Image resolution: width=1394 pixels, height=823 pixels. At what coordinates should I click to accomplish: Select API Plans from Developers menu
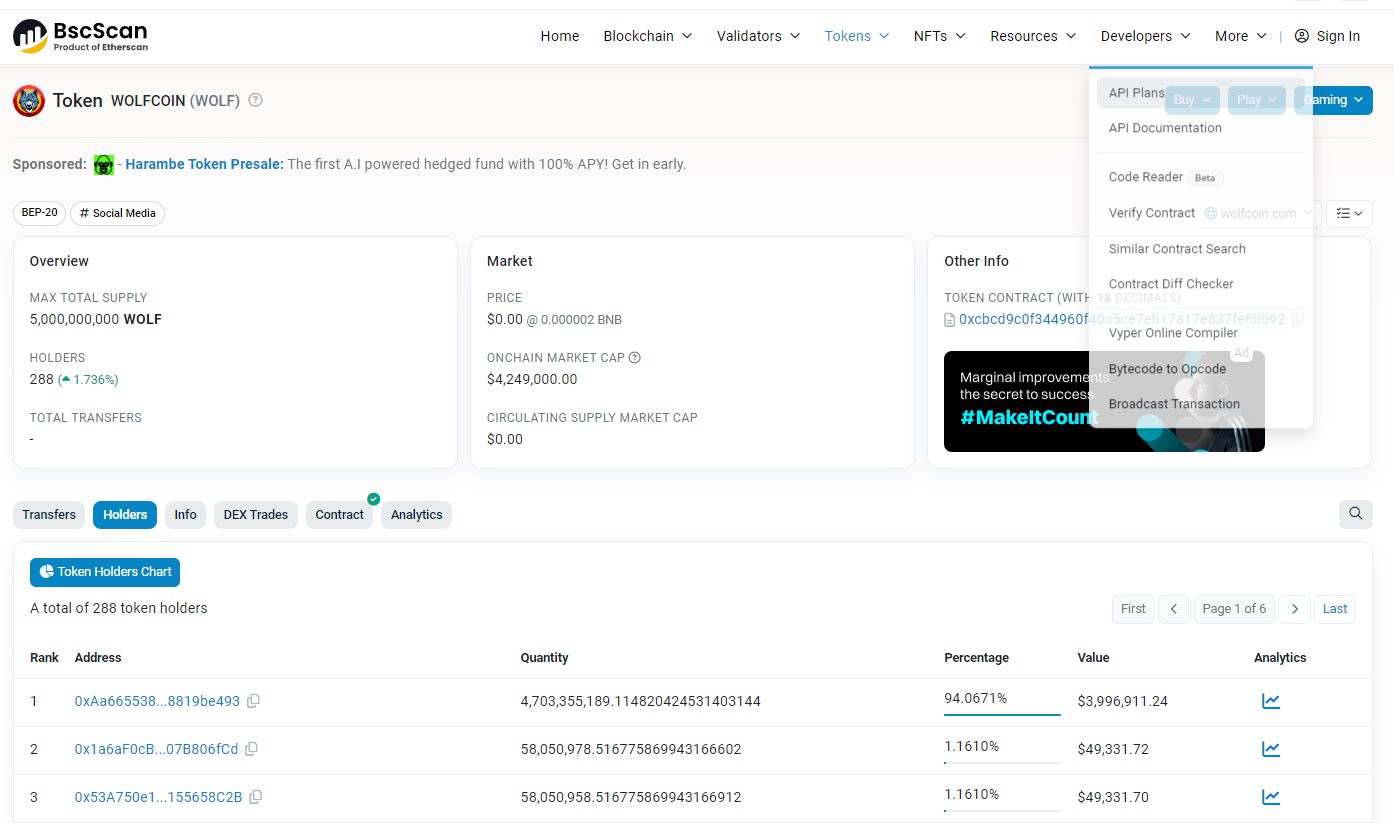1201,93
